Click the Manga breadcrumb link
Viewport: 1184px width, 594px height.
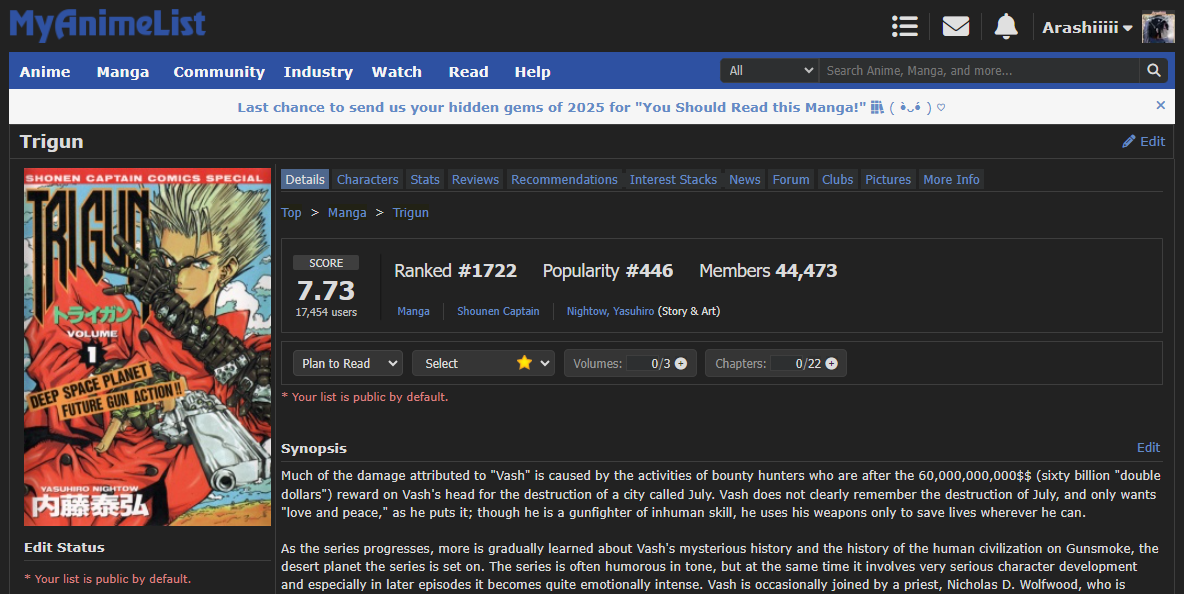[347, 212]
